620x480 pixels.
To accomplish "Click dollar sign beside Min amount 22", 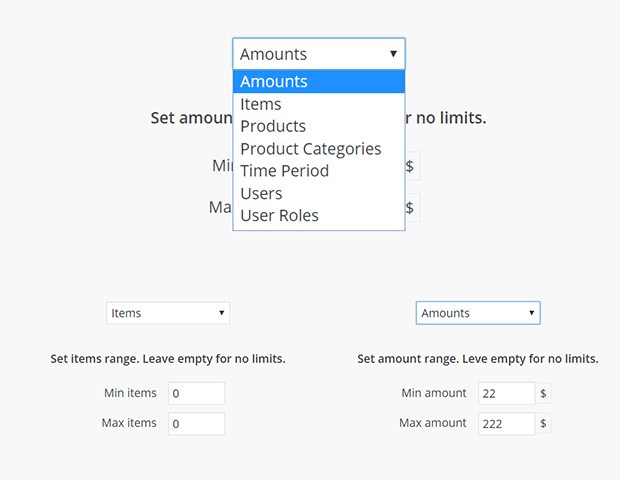I will pyautogui.click(x=544, y=394).
